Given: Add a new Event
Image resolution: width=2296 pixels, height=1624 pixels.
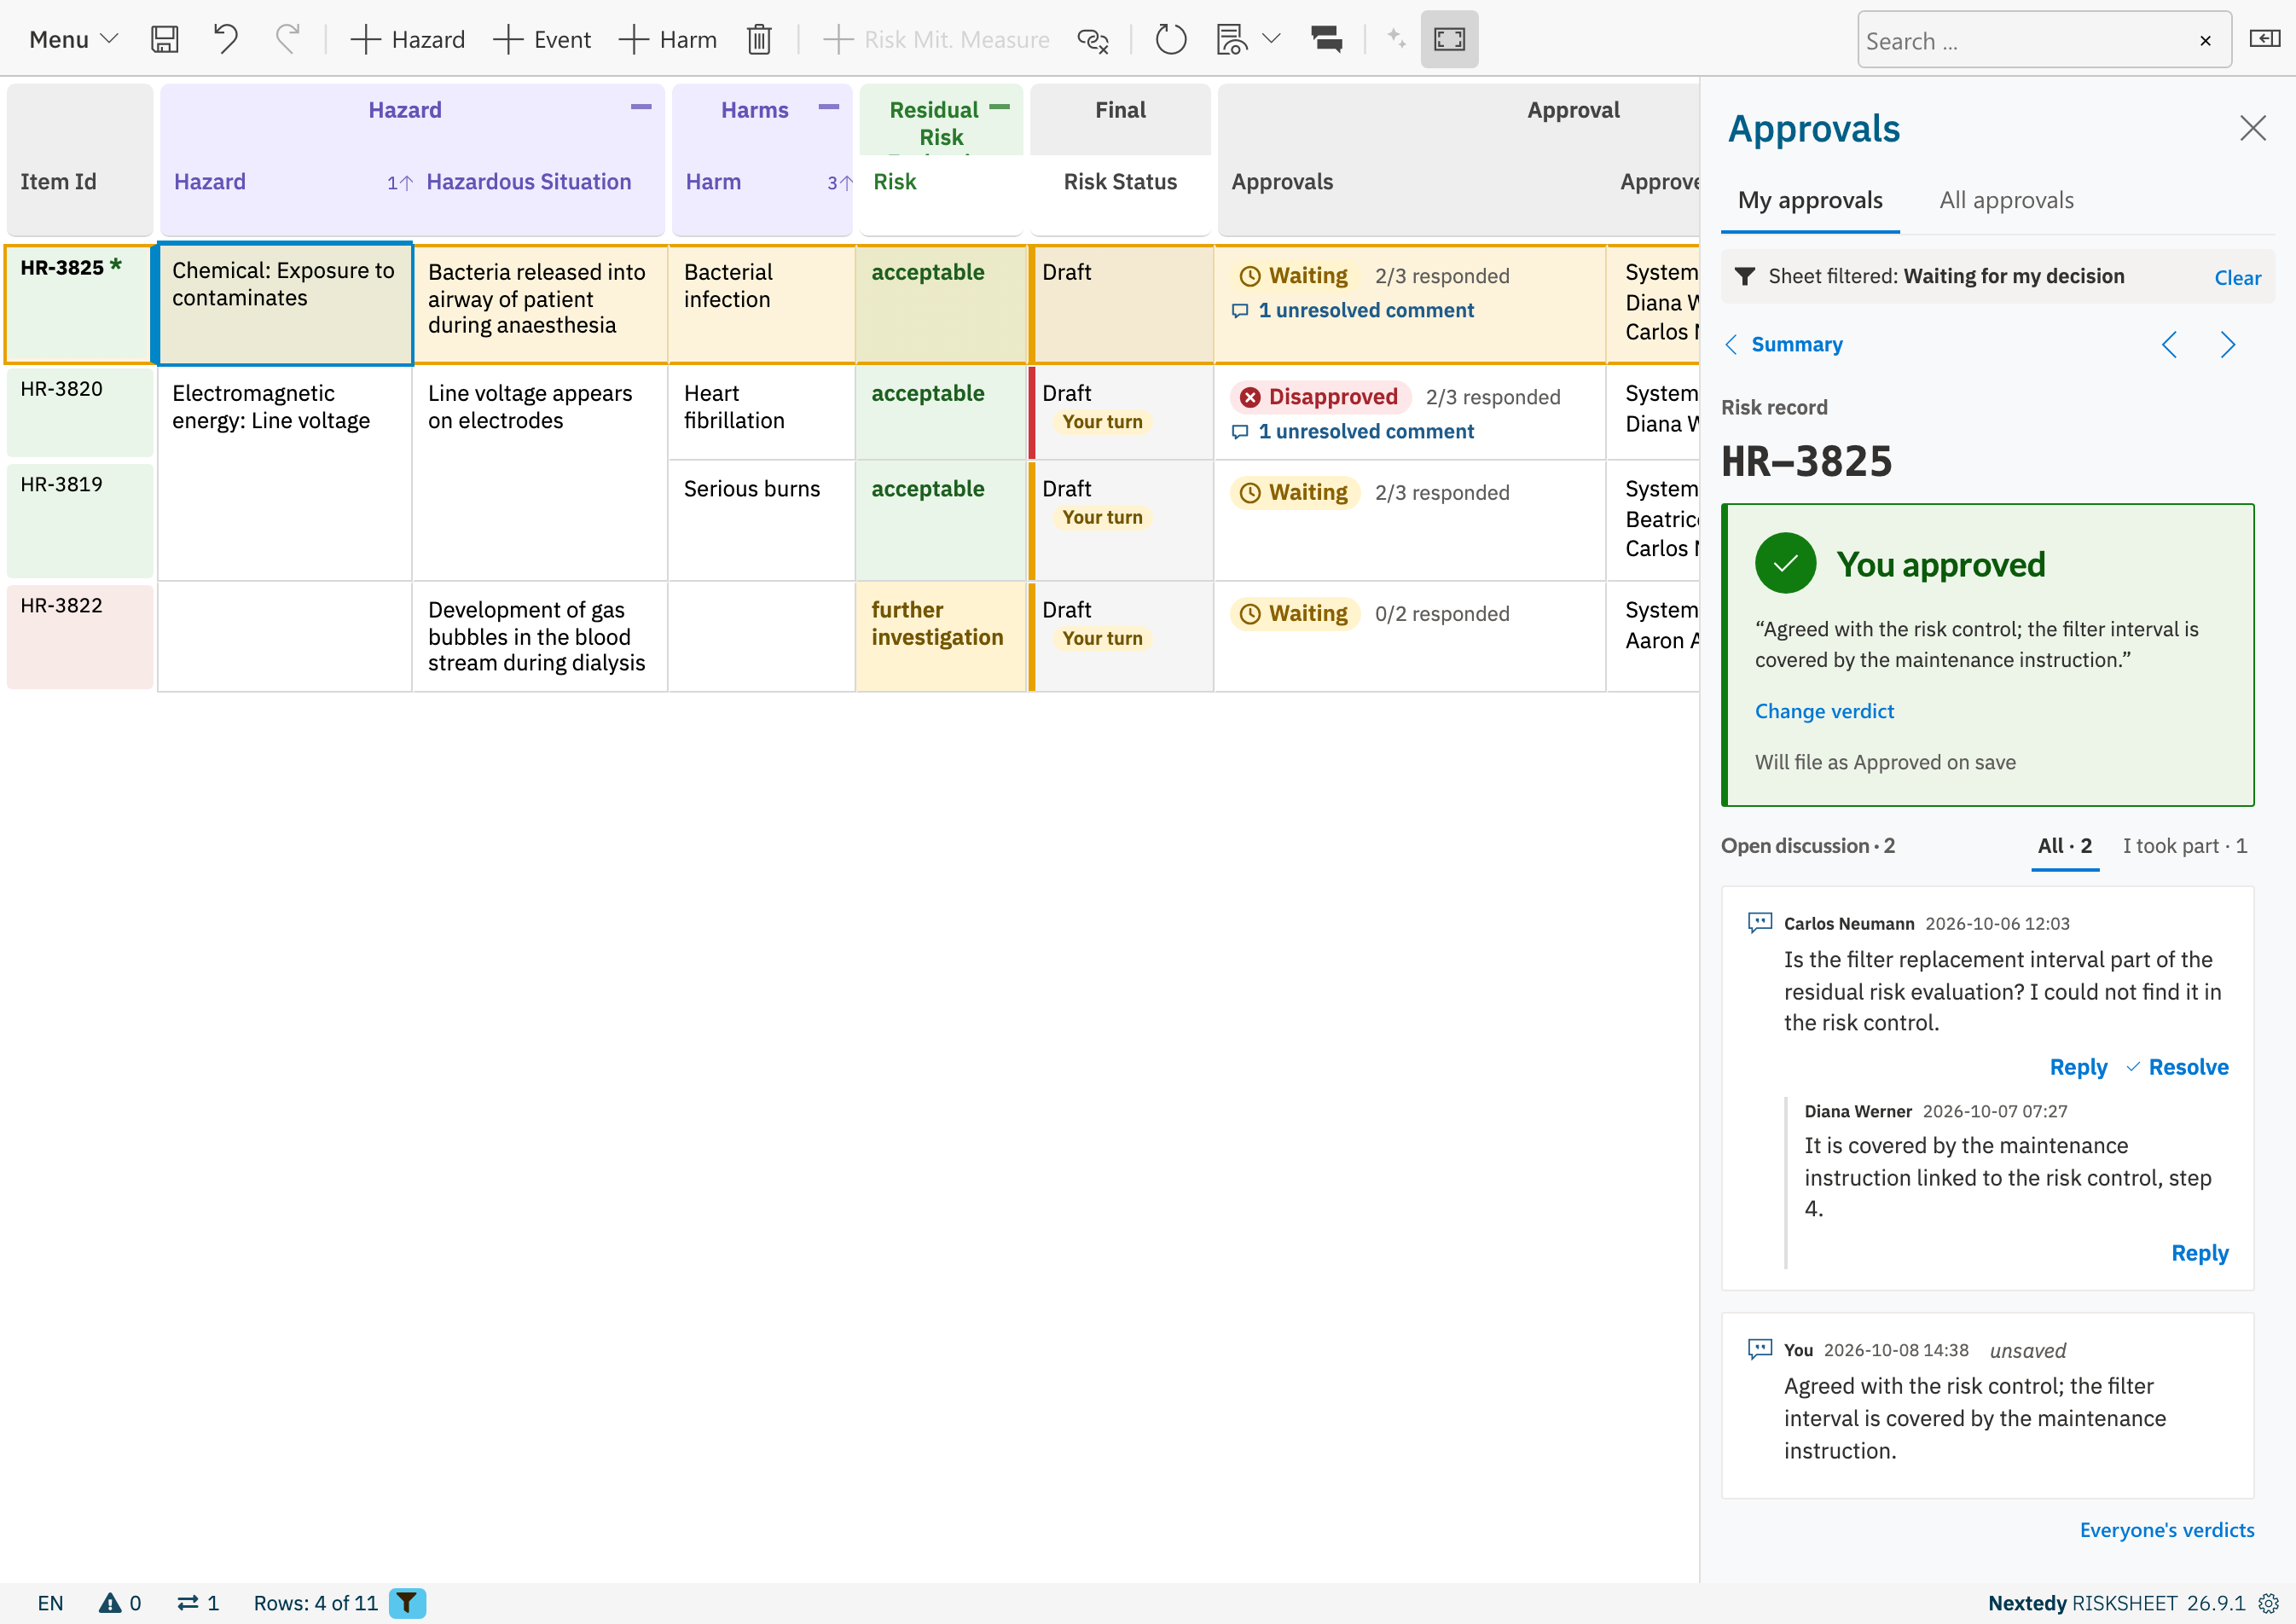Looking at the screenshot, I should pyautogui.click(x=542, y=40).
